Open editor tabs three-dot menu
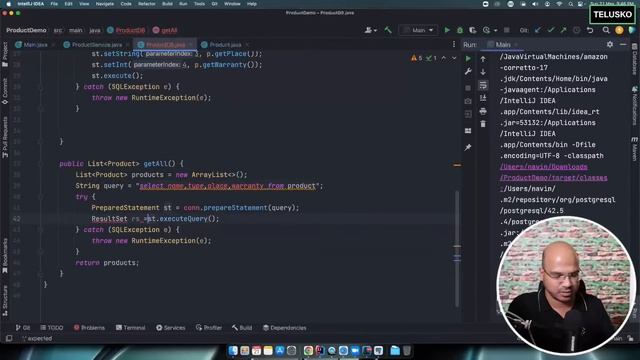Image resolution: width=640 pixels, height=360 pixels. 454,44
